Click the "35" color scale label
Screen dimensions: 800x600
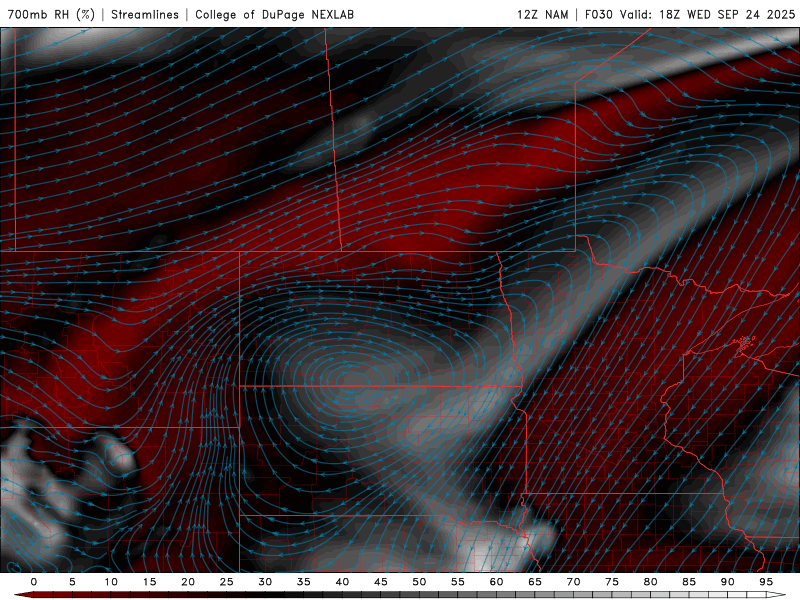click(304, 582)
